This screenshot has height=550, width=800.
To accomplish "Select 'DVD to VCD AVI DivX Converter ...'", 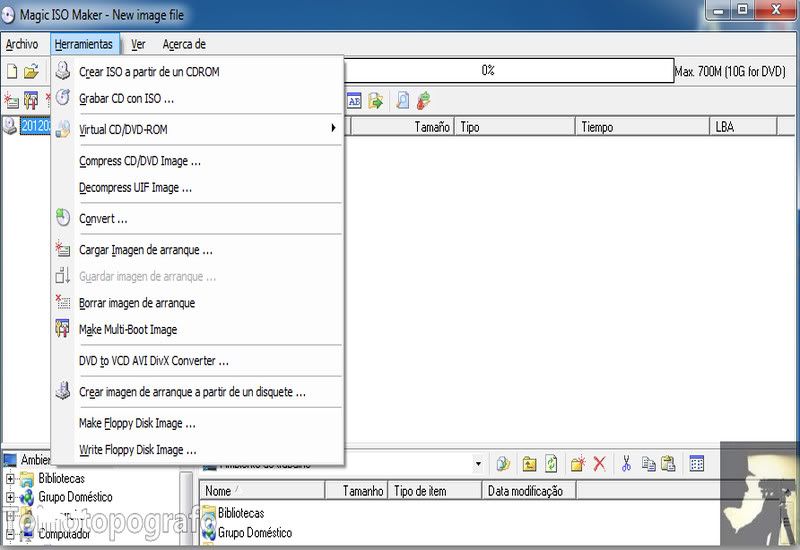I will [x=197, y=360].
